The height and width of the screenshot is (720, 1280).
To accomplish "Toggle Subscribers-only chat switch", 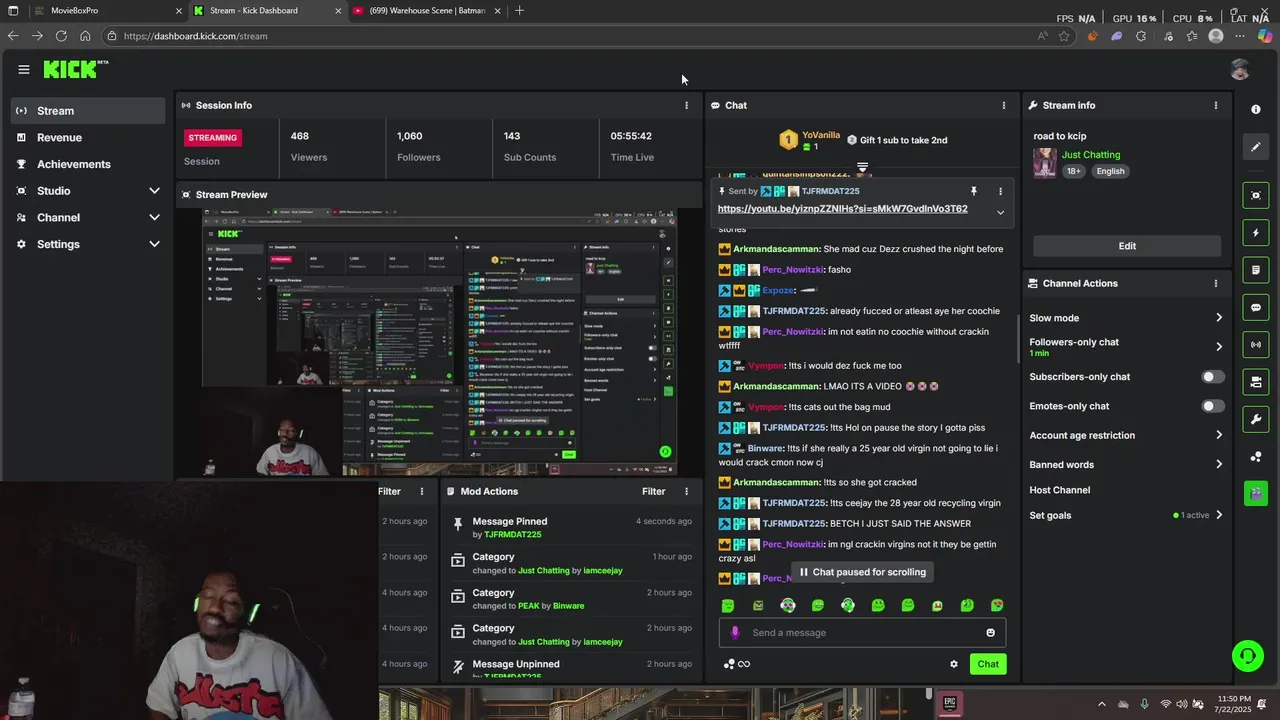I will (x=1212, y=377).
